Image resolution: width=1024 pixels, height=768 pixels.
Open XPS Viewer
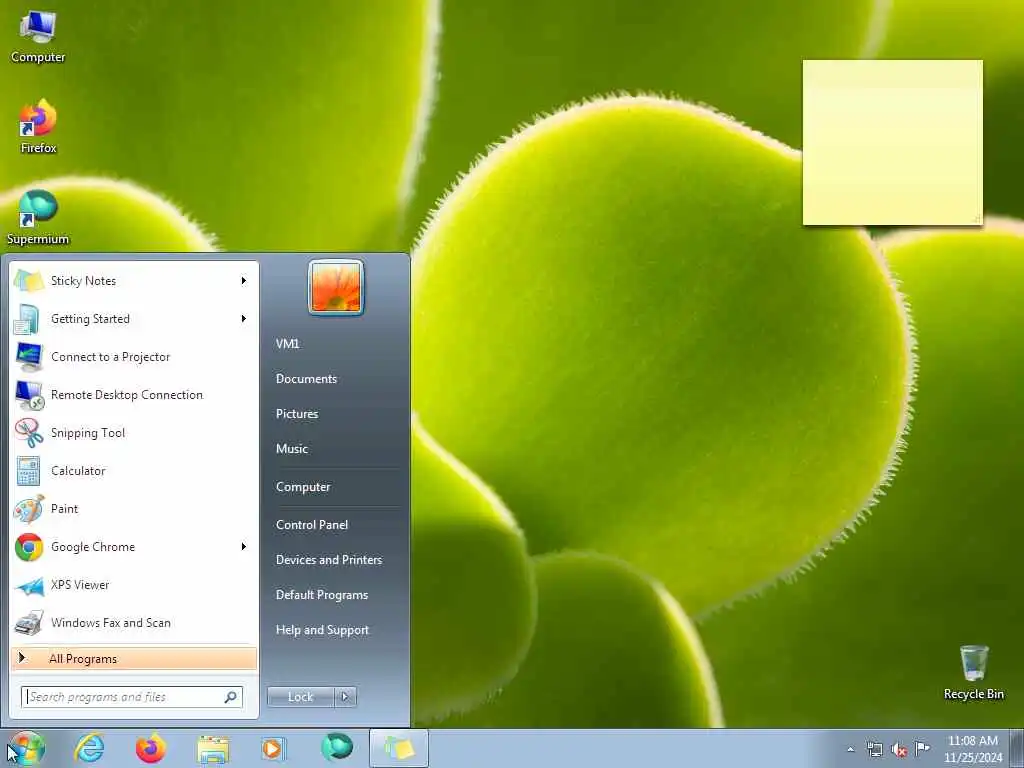click(x=134, y=584)
